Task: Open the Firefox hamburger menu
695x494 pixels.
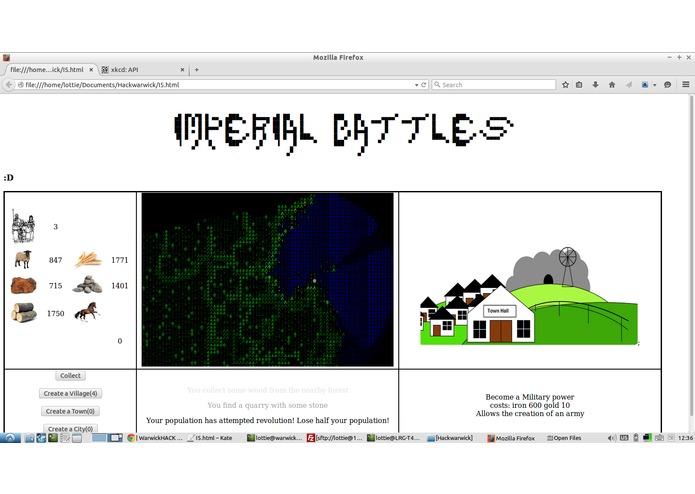Action: [x=686, y=84]
